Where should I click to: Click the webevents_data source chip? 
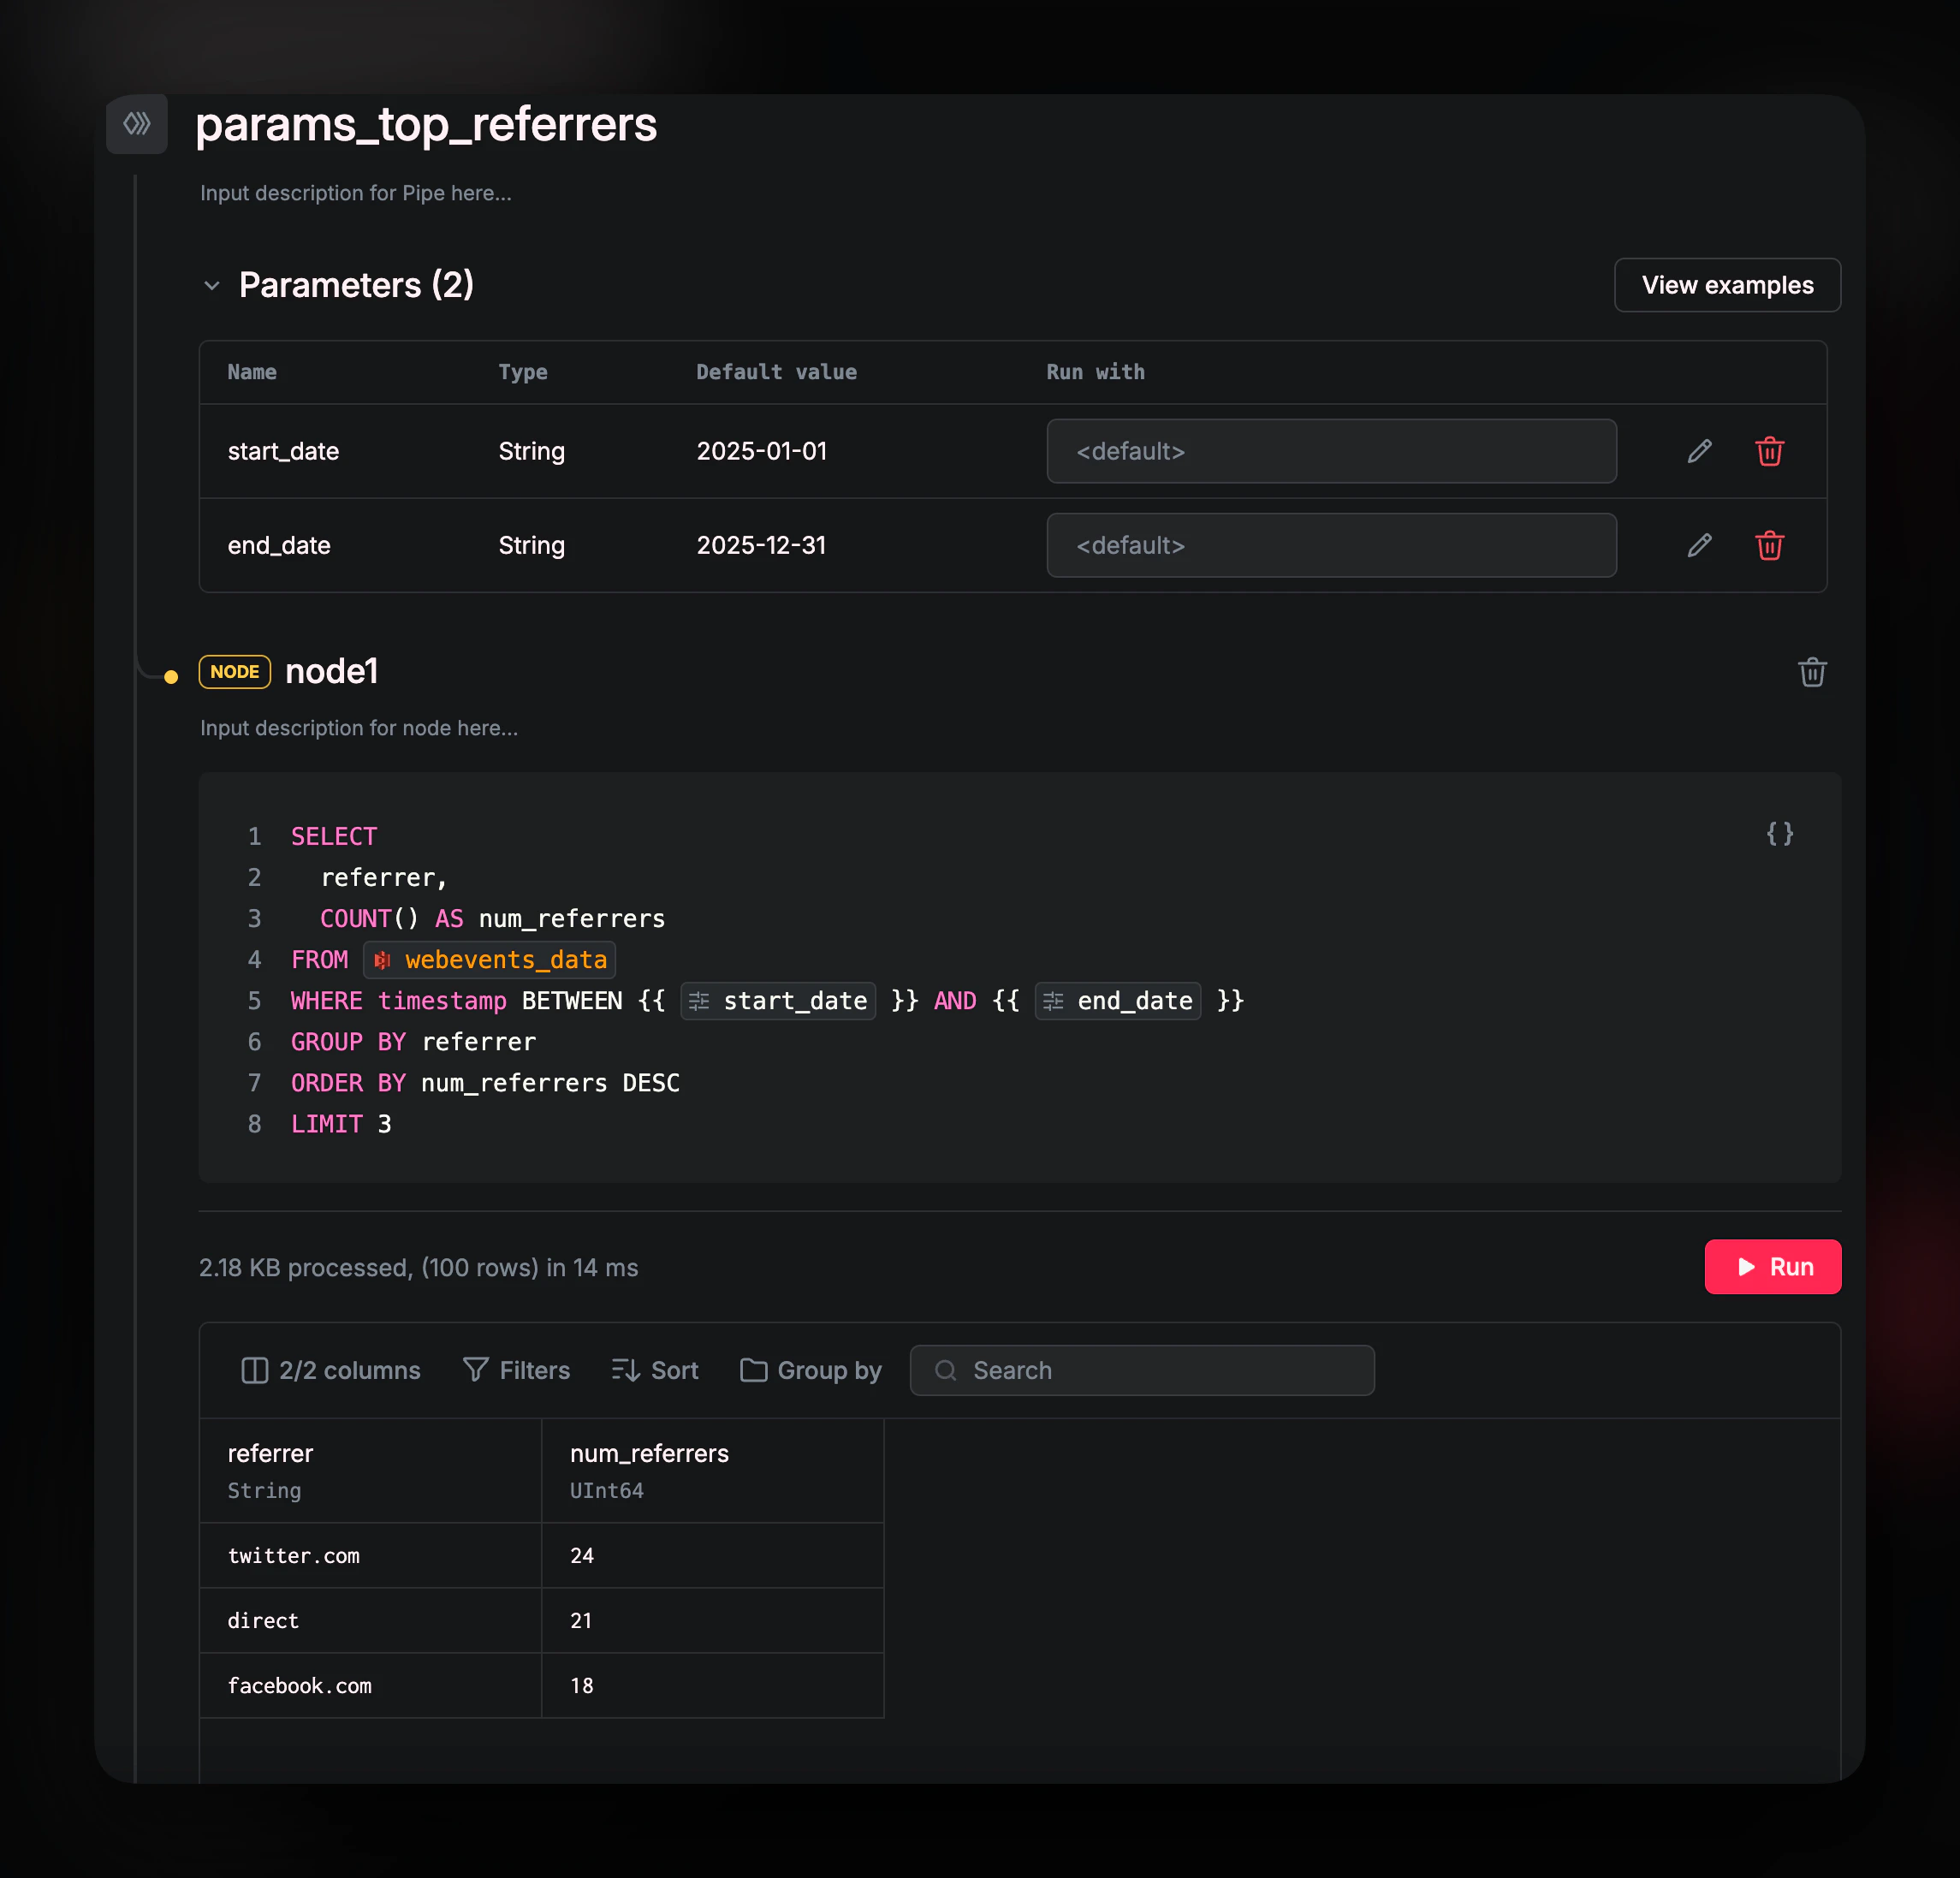[x=489, y=959]
